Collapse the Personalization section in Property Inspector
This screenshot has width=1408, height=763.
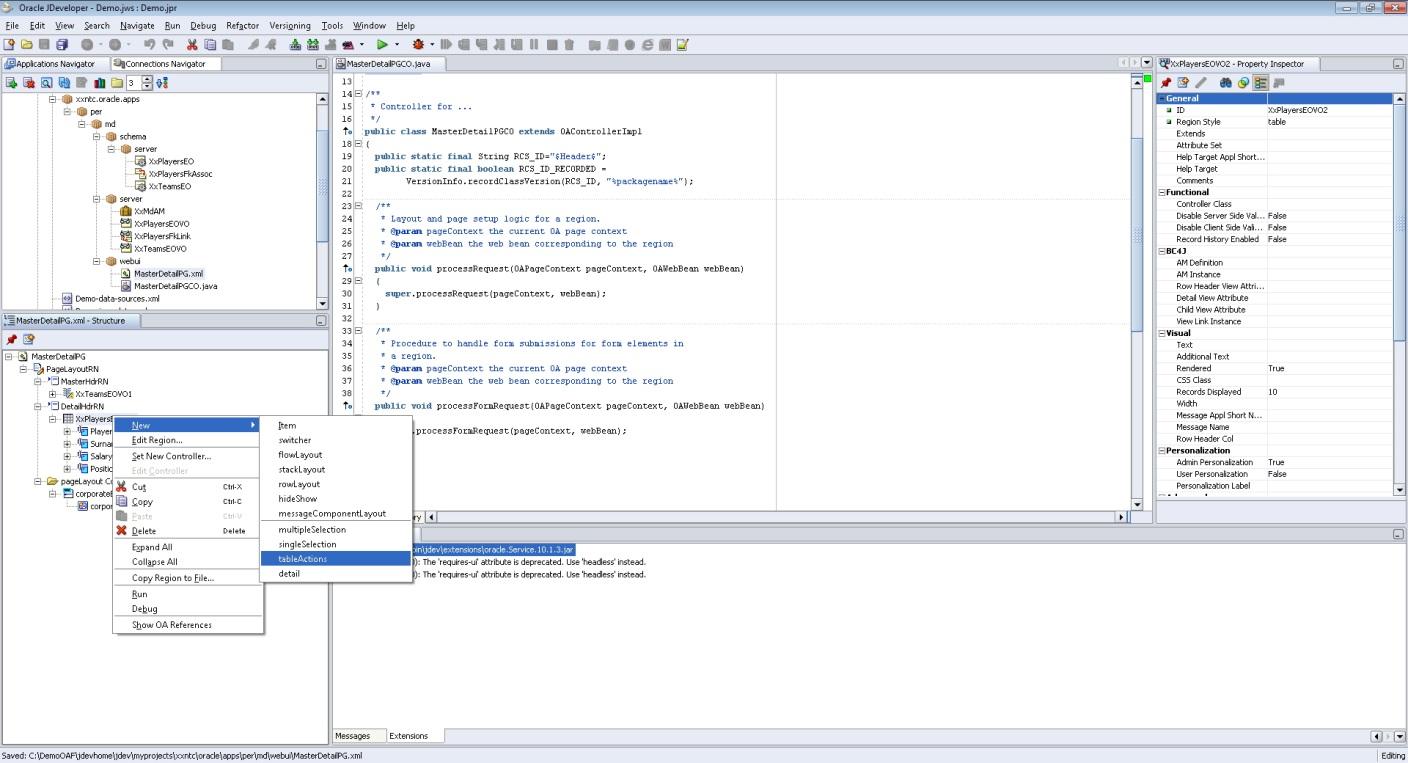click(1162, 450)
